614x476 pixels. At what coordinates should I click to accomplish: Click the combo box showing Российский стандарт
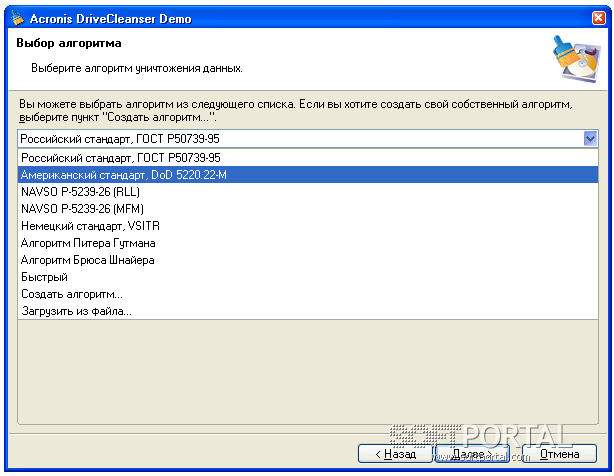(308, 139)
